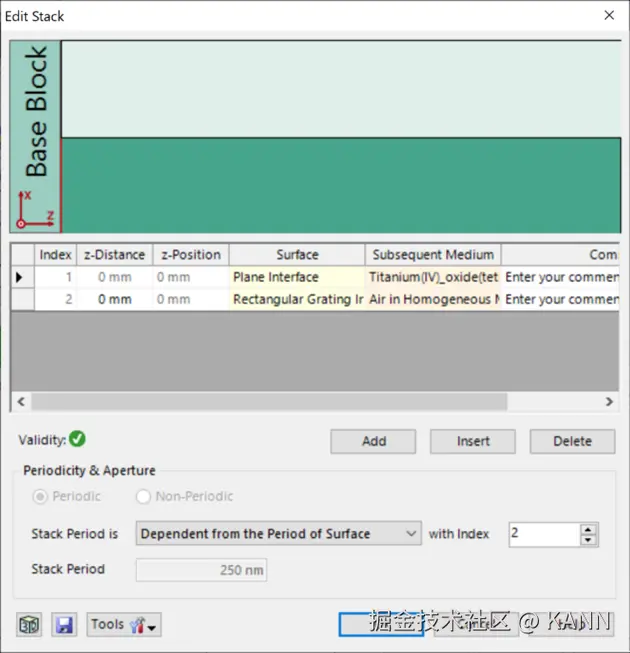The width and height of the screenshot is (630, 653).
Task: Click the dark green grating medium preview
Action: [341, 185]
